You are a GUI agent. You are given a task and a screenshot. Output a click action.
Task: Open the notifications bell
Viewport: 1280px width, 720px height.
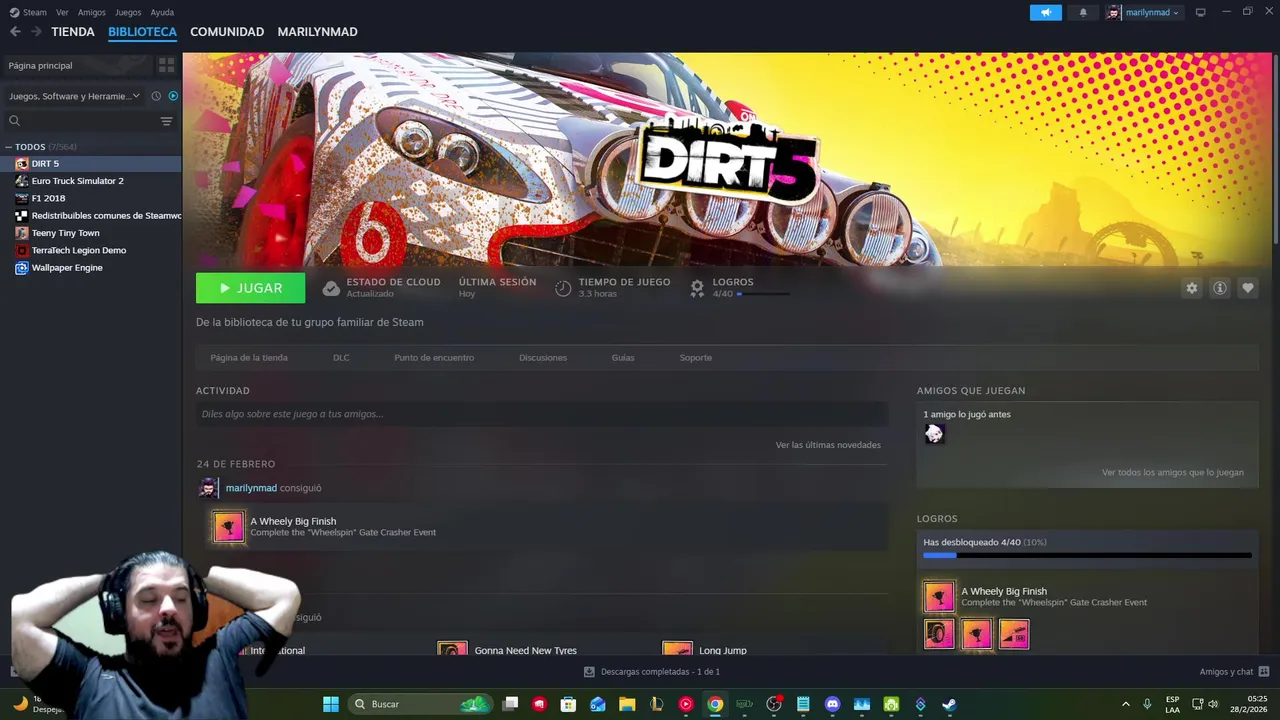click(1083, 12)
